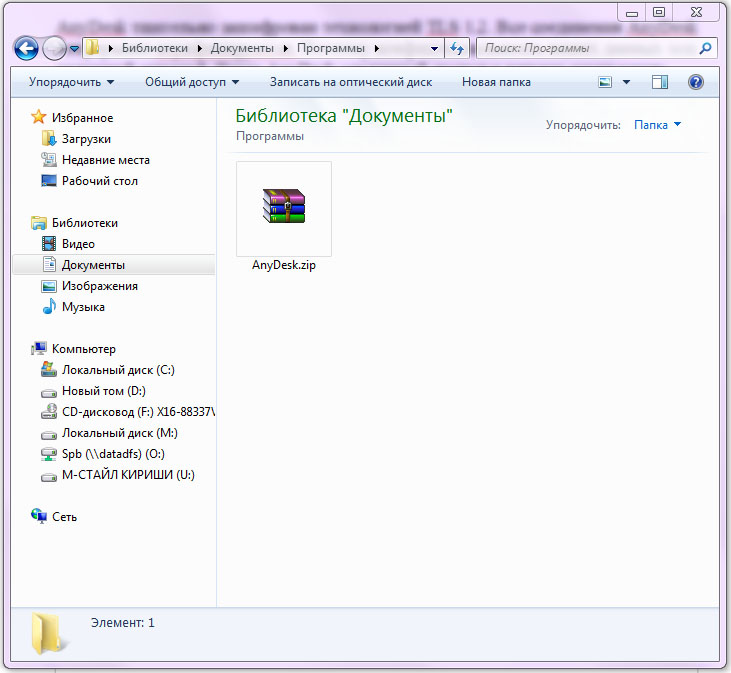
Task: Expand arrow after Программы breadcrumb
Action: 377,48
